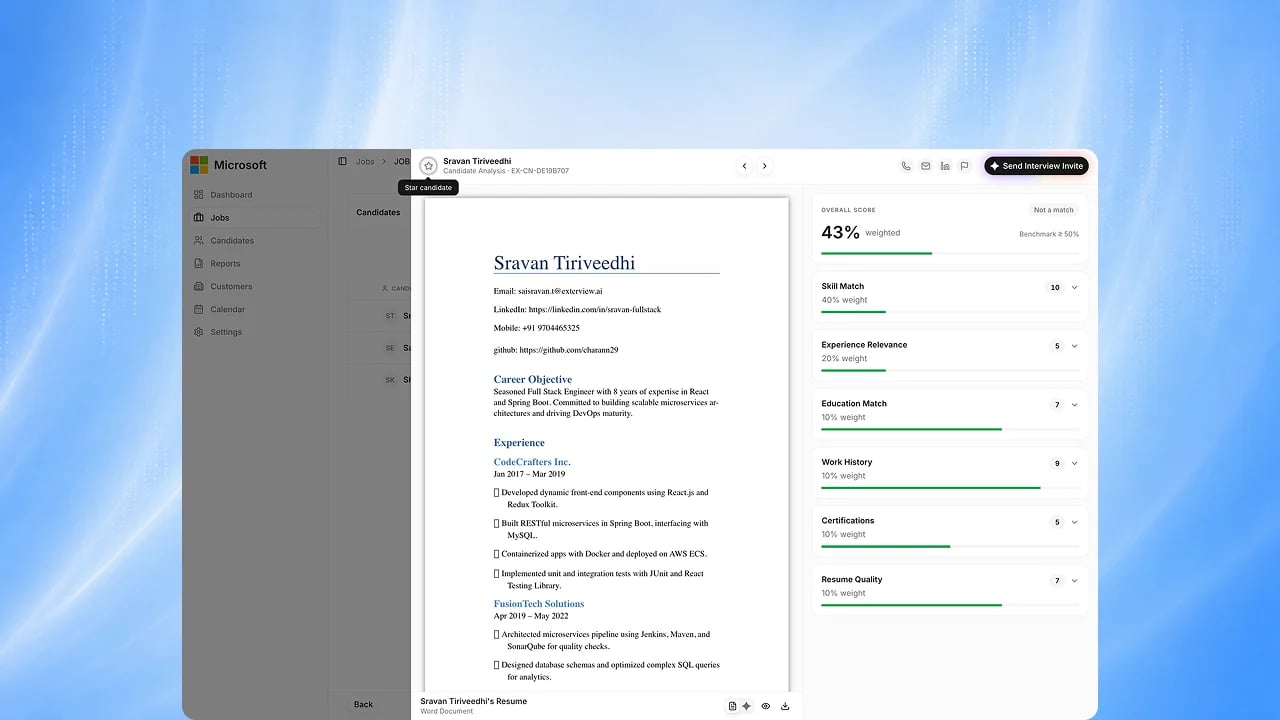Click Send Interview Invite button

[1036, 166]
